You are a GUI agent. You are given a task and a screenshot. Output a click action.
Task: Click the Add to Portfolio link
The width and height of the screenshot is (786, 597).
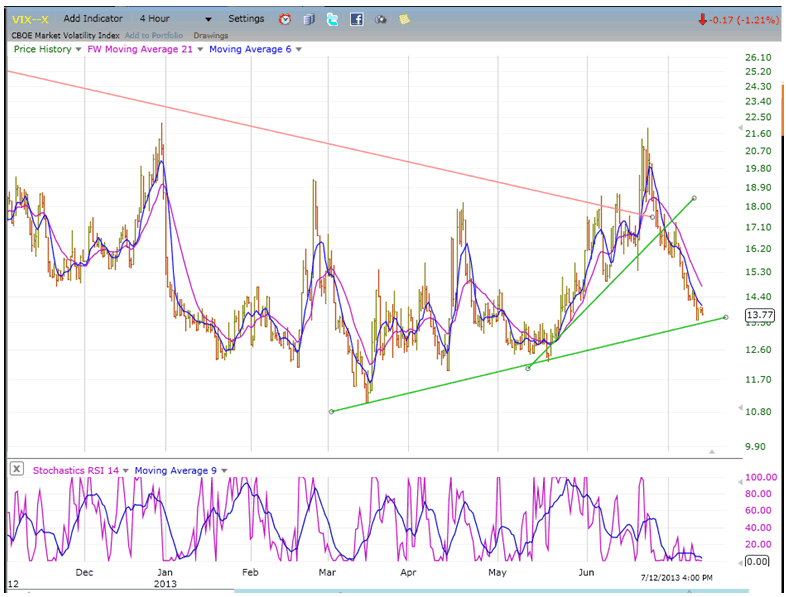click(154, 35)
